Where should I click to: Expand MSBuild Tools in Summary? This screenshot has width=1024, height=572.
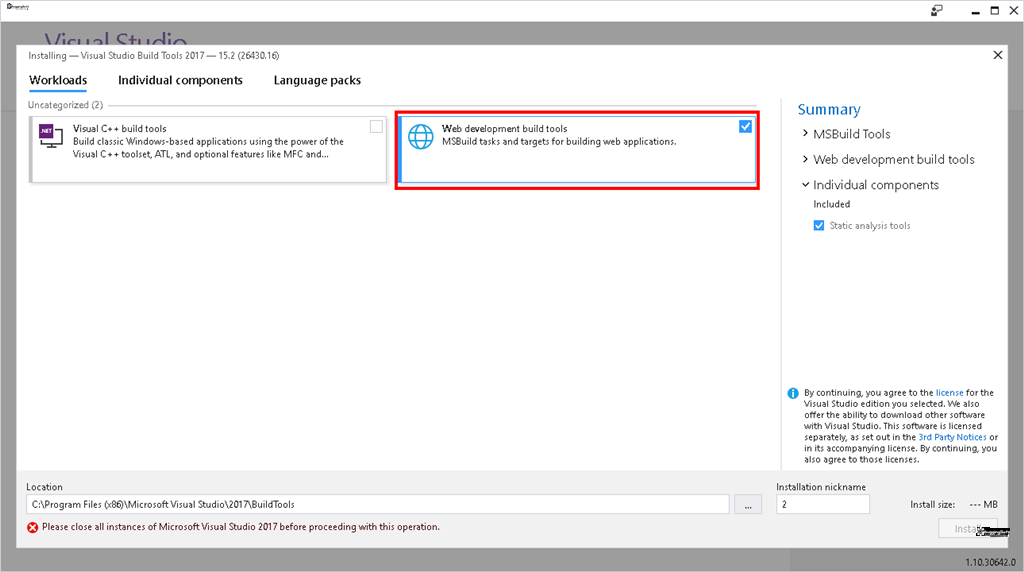point(805,133)
